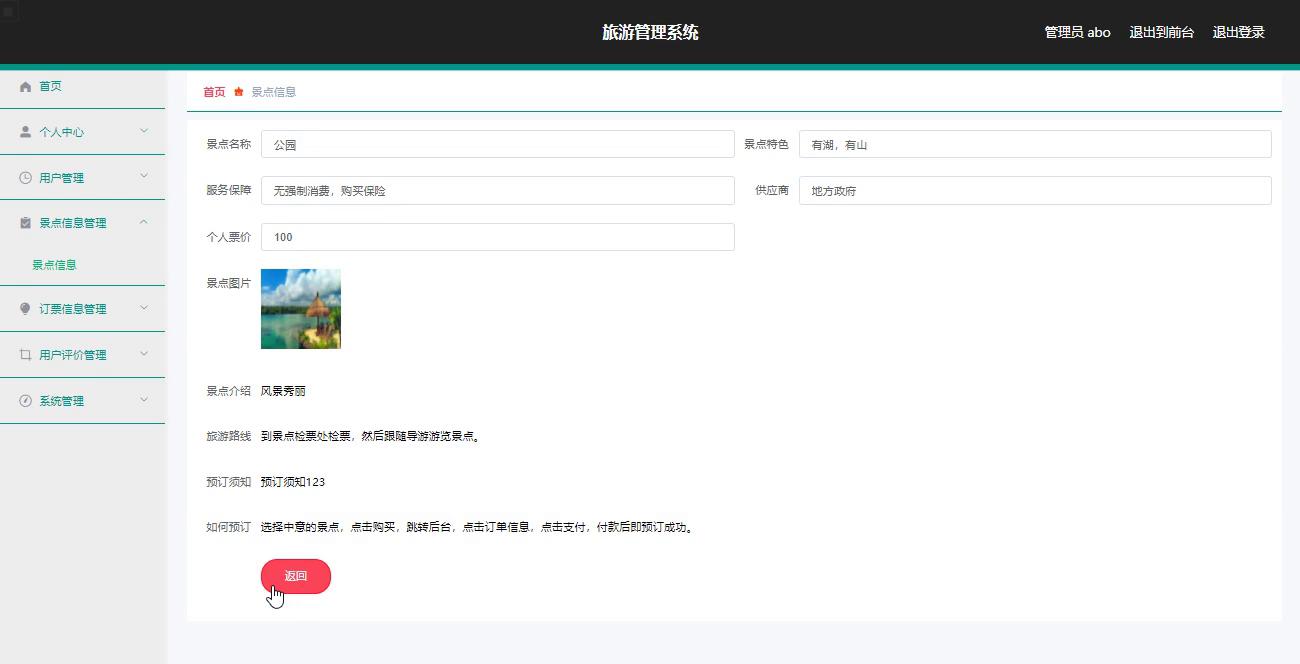
Task: Select 退出到前台 in the top menu
Action: click(1161, 31)
